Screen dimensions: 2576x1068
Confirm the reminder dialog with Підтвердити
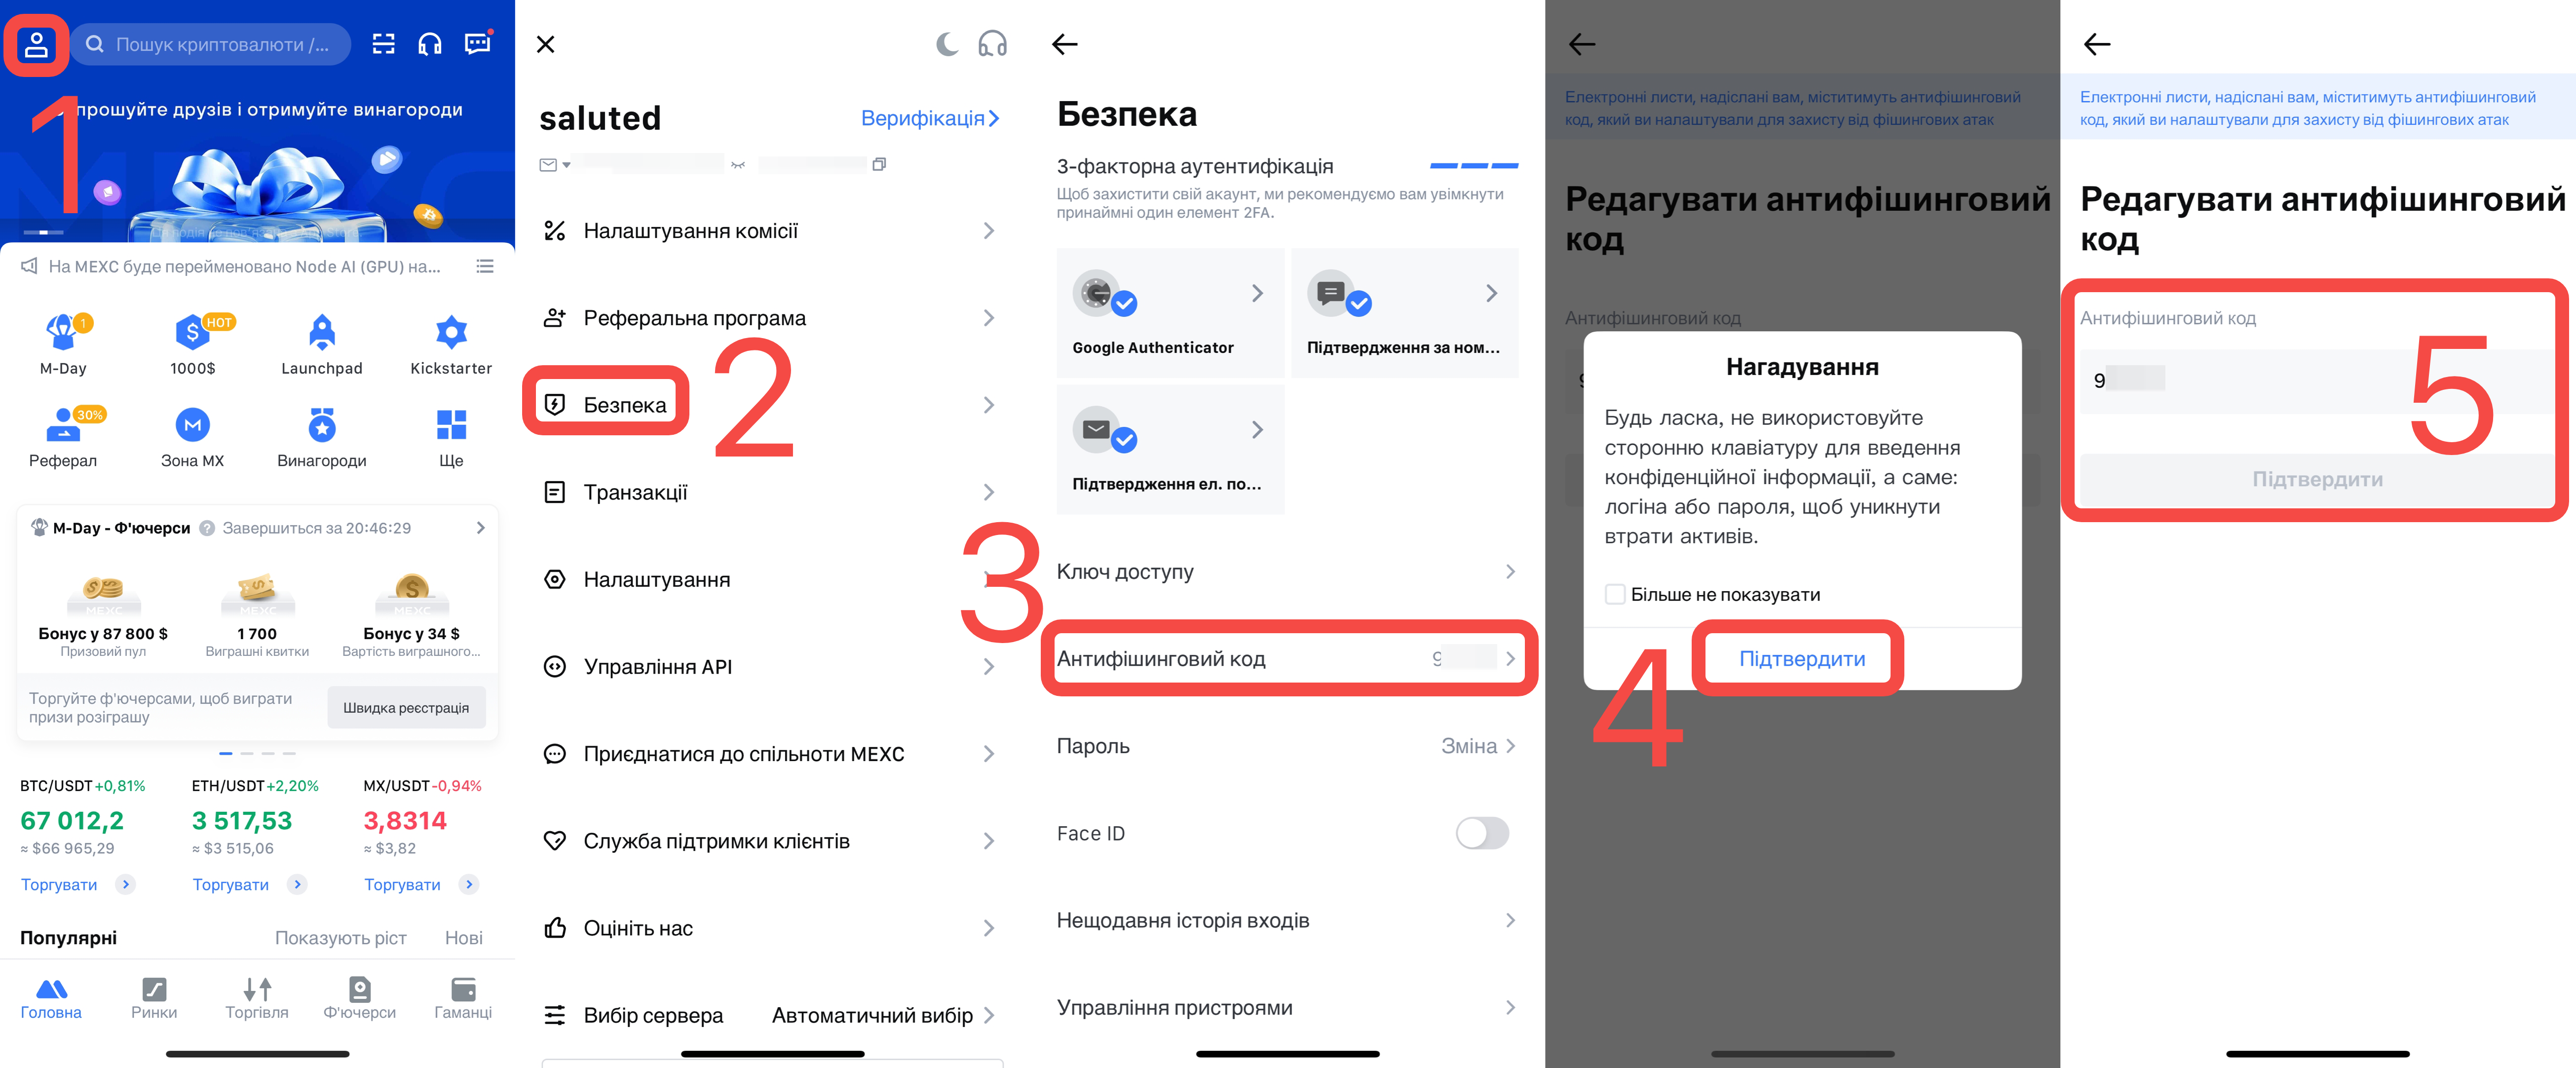(1802, 658)
